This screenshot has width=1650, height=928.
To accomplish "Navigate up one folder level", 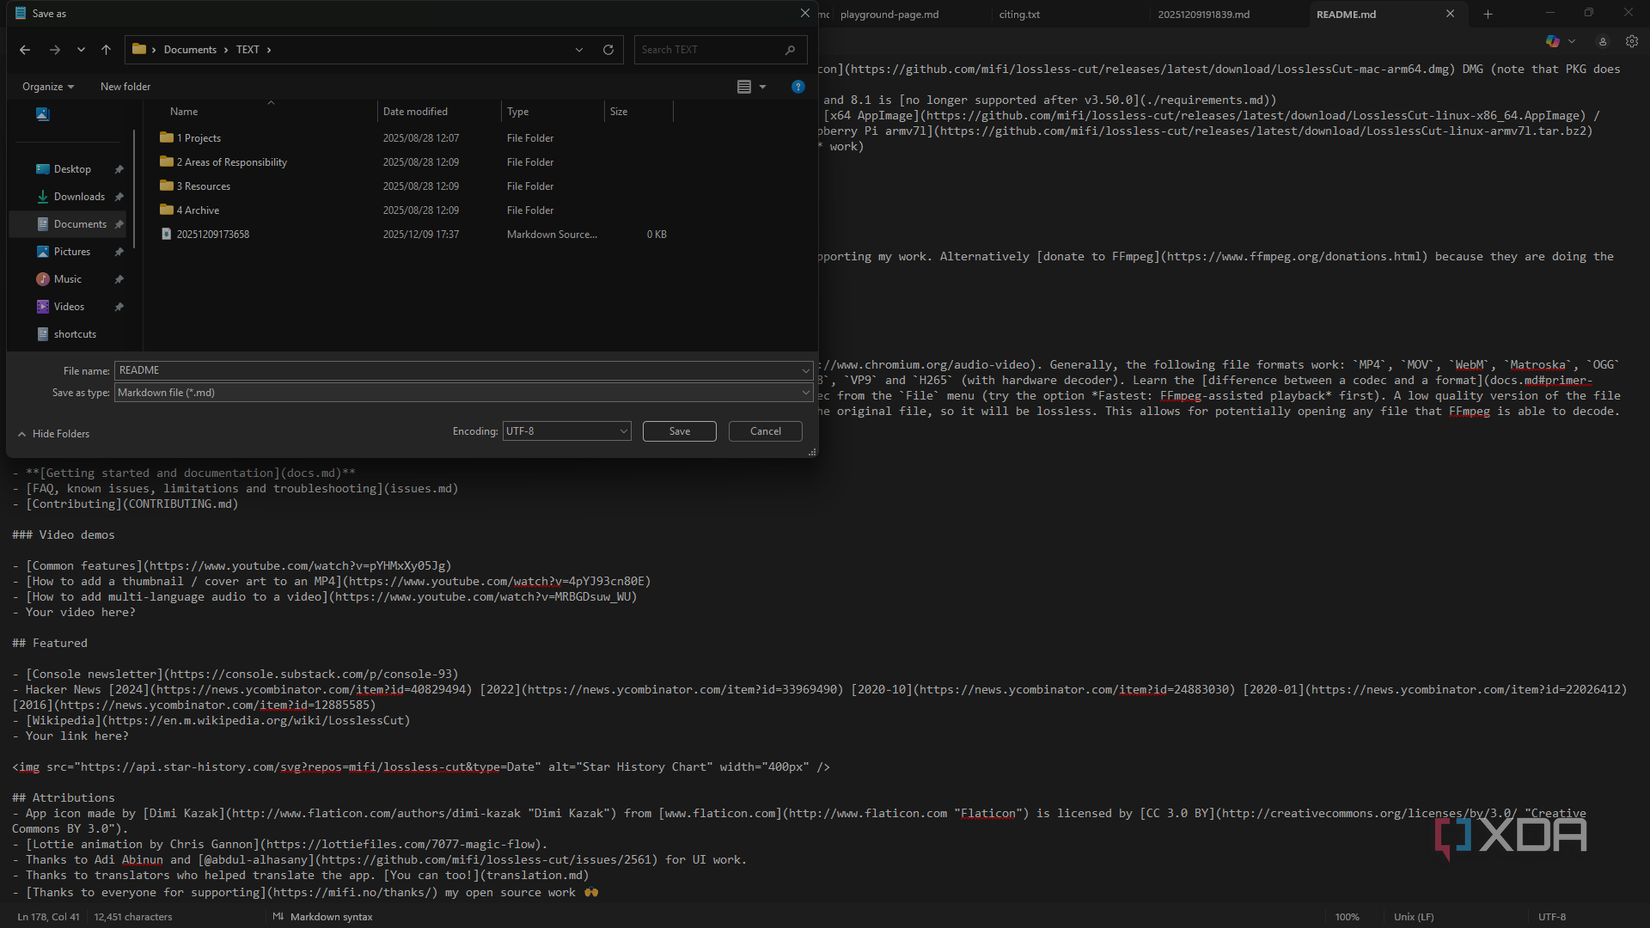I will pos(106,49).
